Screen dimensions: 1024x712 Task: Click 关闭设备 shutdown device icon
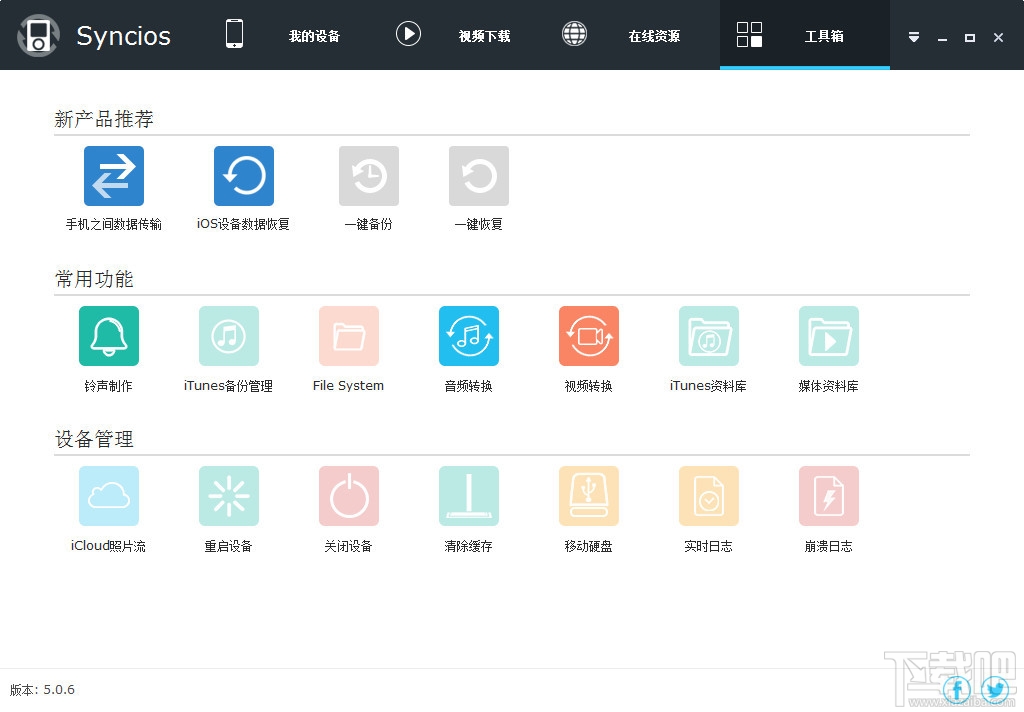point(349,496)
